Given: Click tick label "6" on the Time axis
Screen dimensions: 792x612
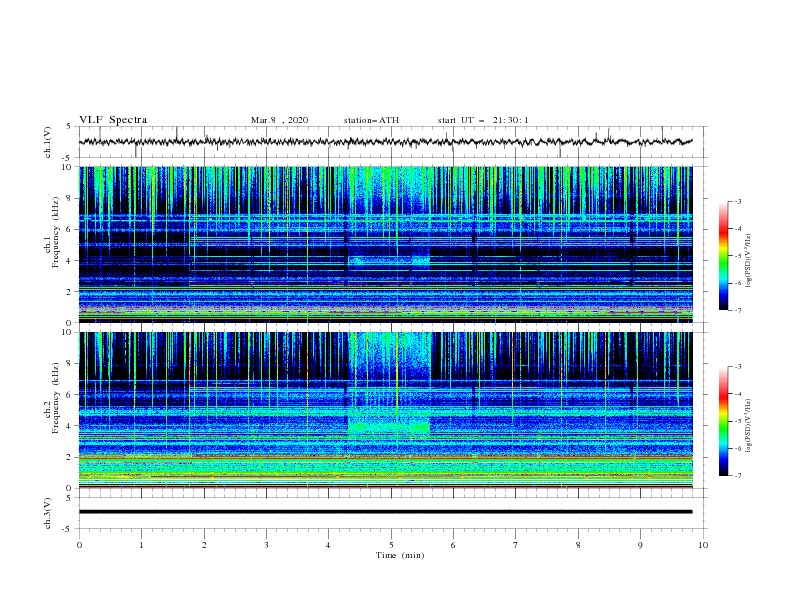Looking at the screenshot, I should (x=453, y=545).
